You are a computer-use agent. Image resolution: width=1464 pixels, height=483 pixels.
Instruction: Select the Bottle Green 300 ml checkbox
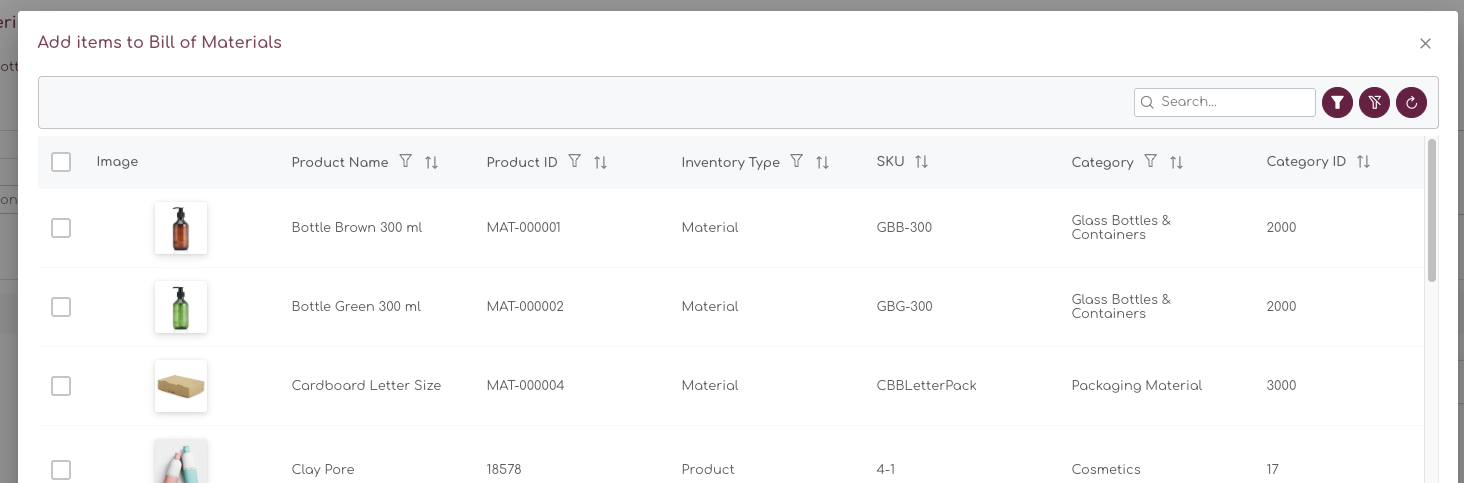click(x=61, y=307)
